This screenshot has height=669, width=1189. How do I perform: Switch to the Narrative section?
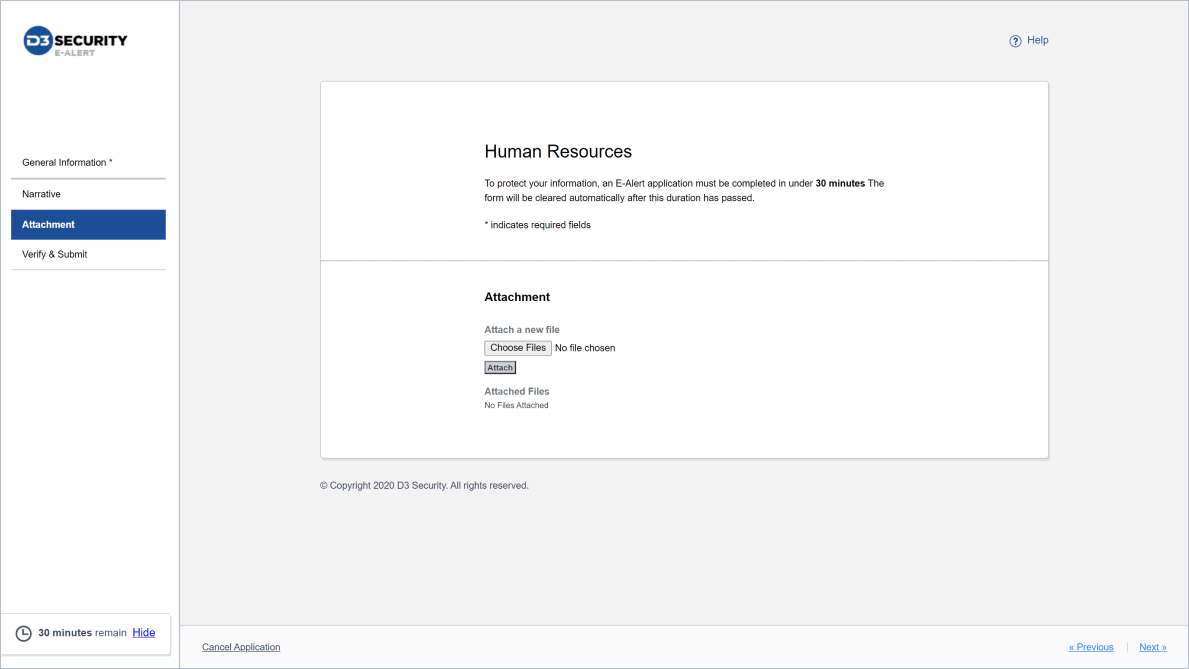tap(42, 194)
